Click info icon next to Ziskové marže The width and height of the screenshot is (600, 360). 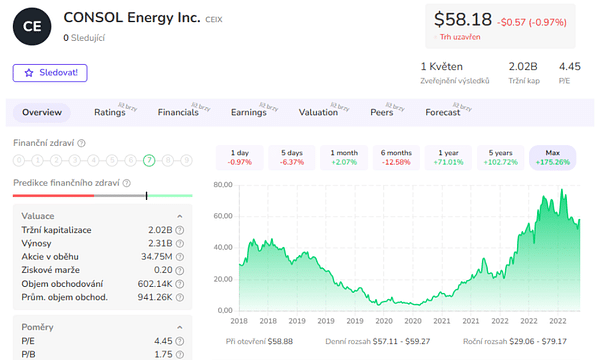tap(179, 270)
